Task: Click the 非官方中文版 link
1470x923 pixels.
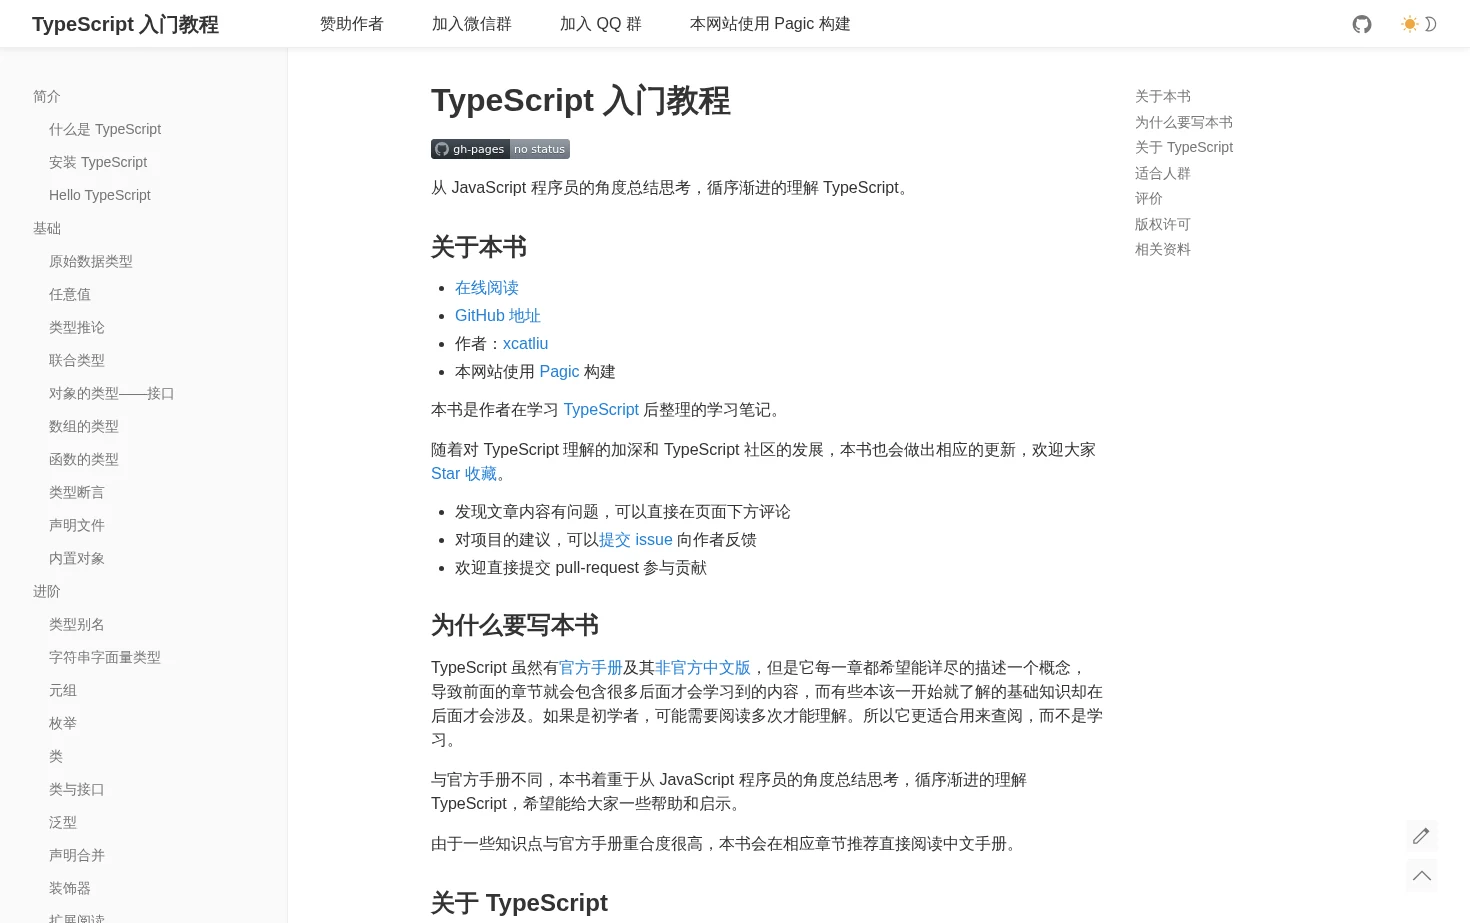Action: 703,668
